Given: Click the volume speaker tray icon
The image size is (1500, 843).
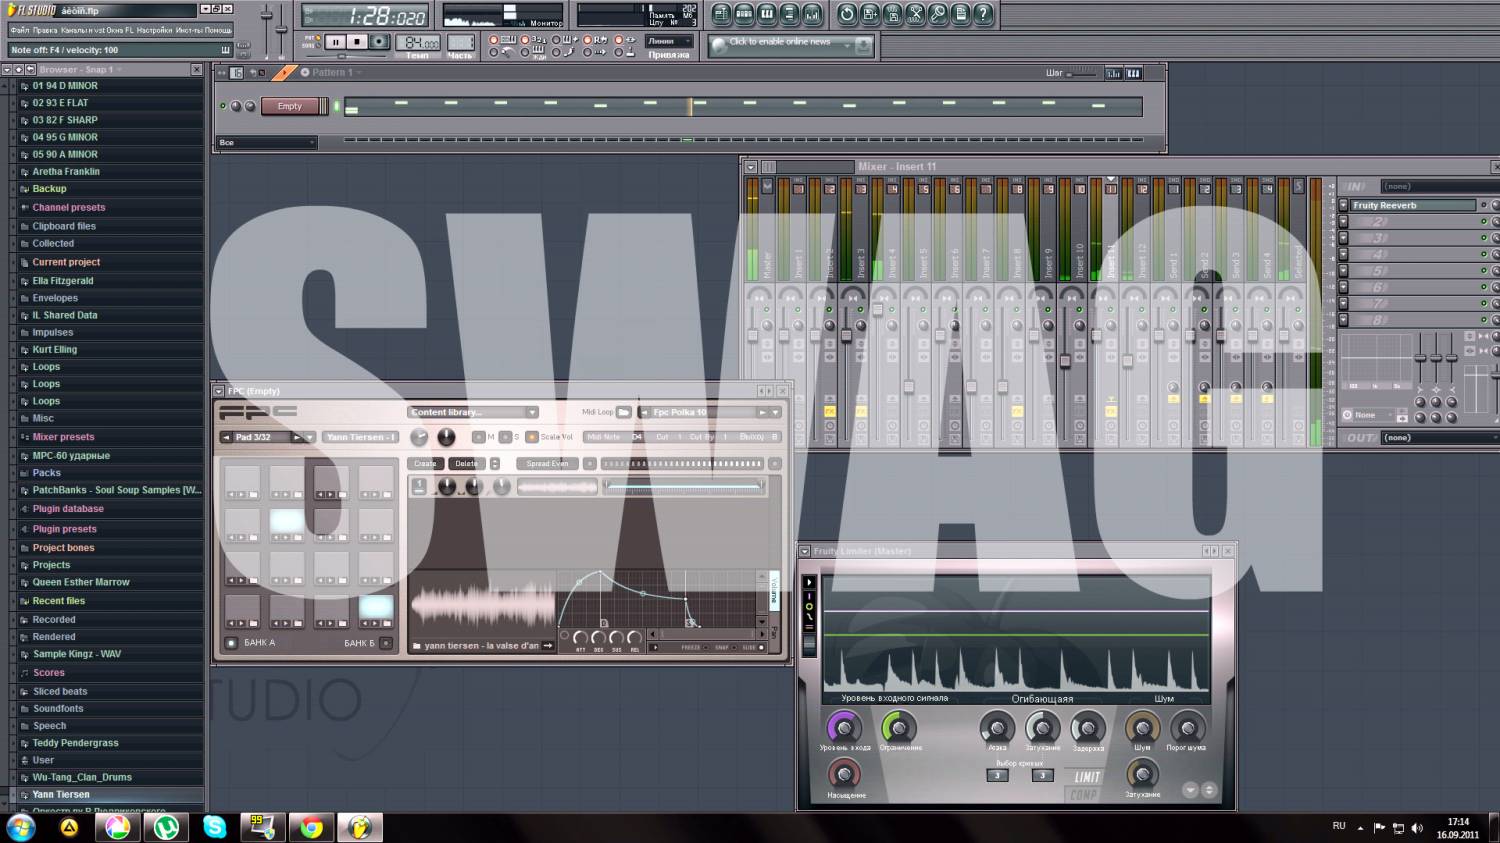Looking at the screenshot, I should [x=1417, y=828].
